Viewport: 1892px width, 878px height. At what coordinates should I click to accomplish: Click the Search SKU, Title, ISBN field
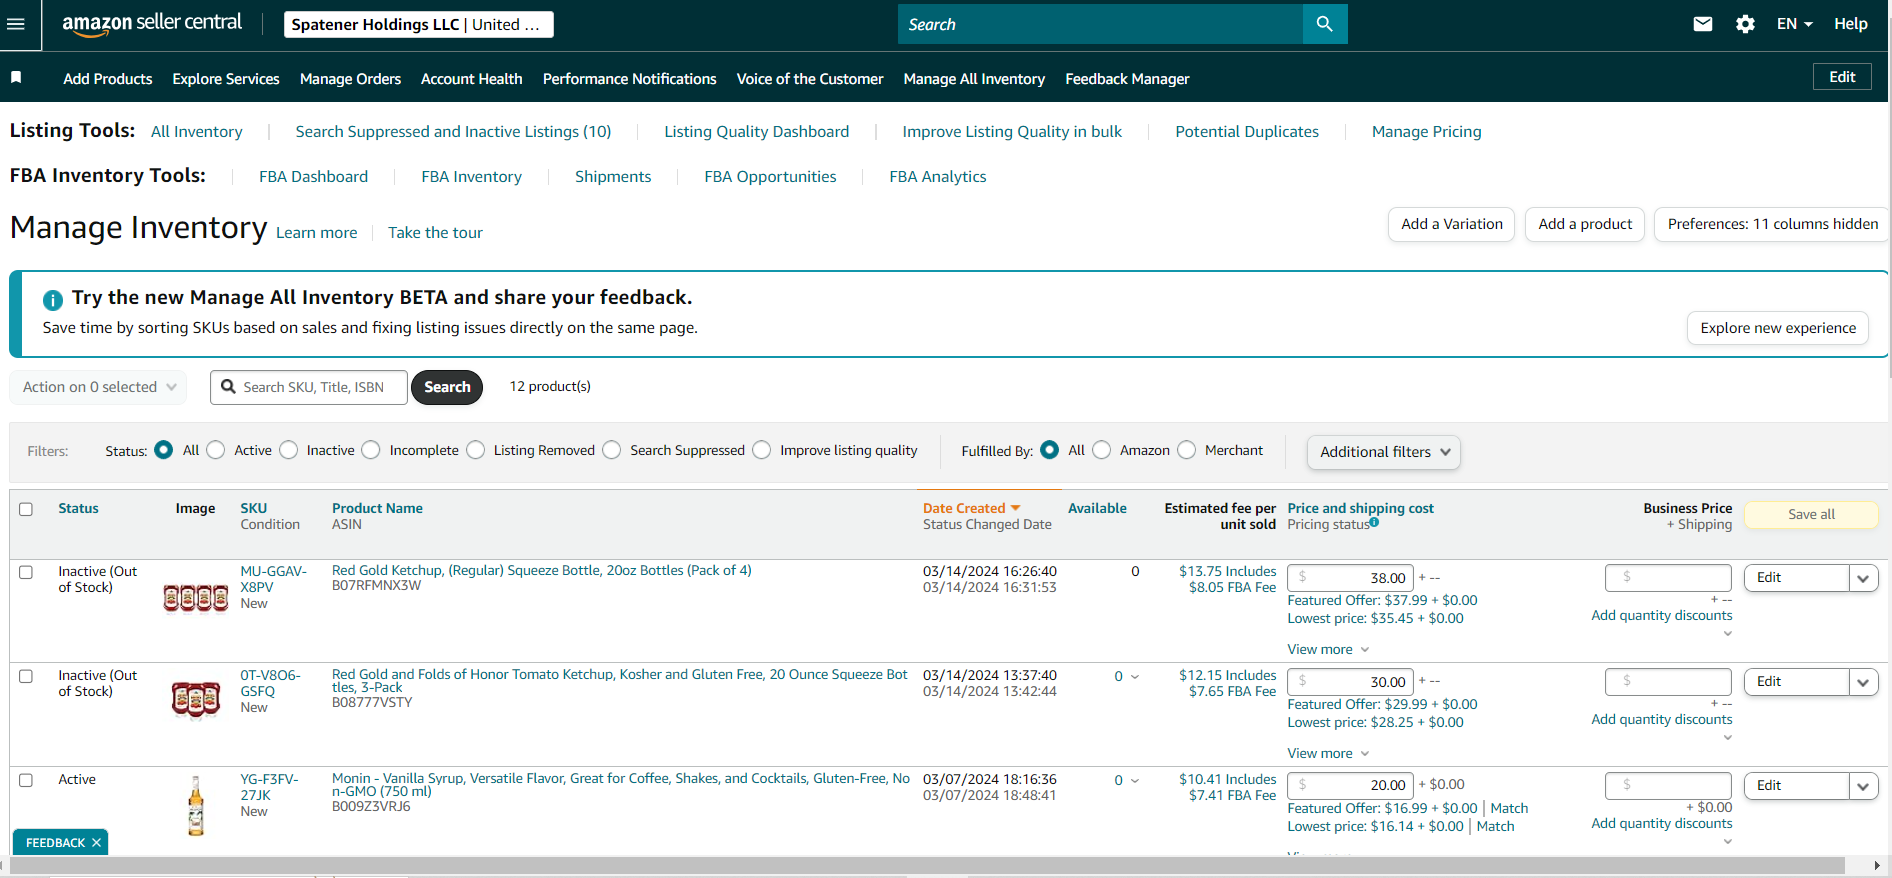309,387
